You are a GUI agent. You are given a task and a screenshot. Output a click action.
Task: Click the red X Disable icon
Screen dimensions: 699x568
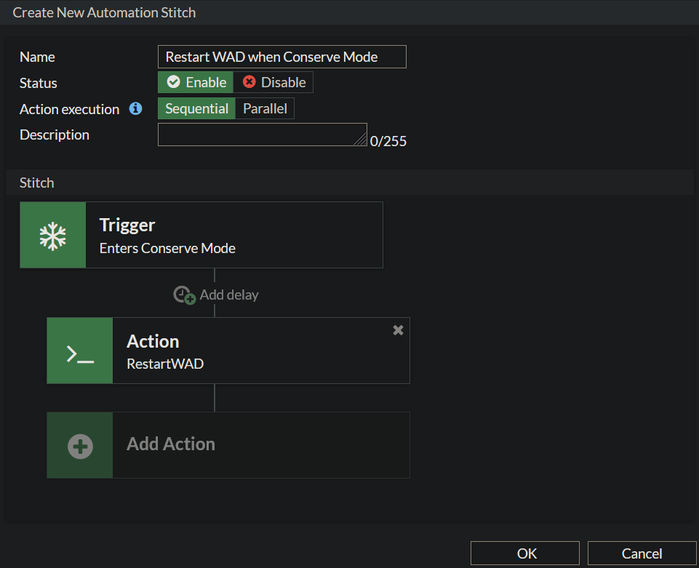pyautogui.click(x=249, y=82)
